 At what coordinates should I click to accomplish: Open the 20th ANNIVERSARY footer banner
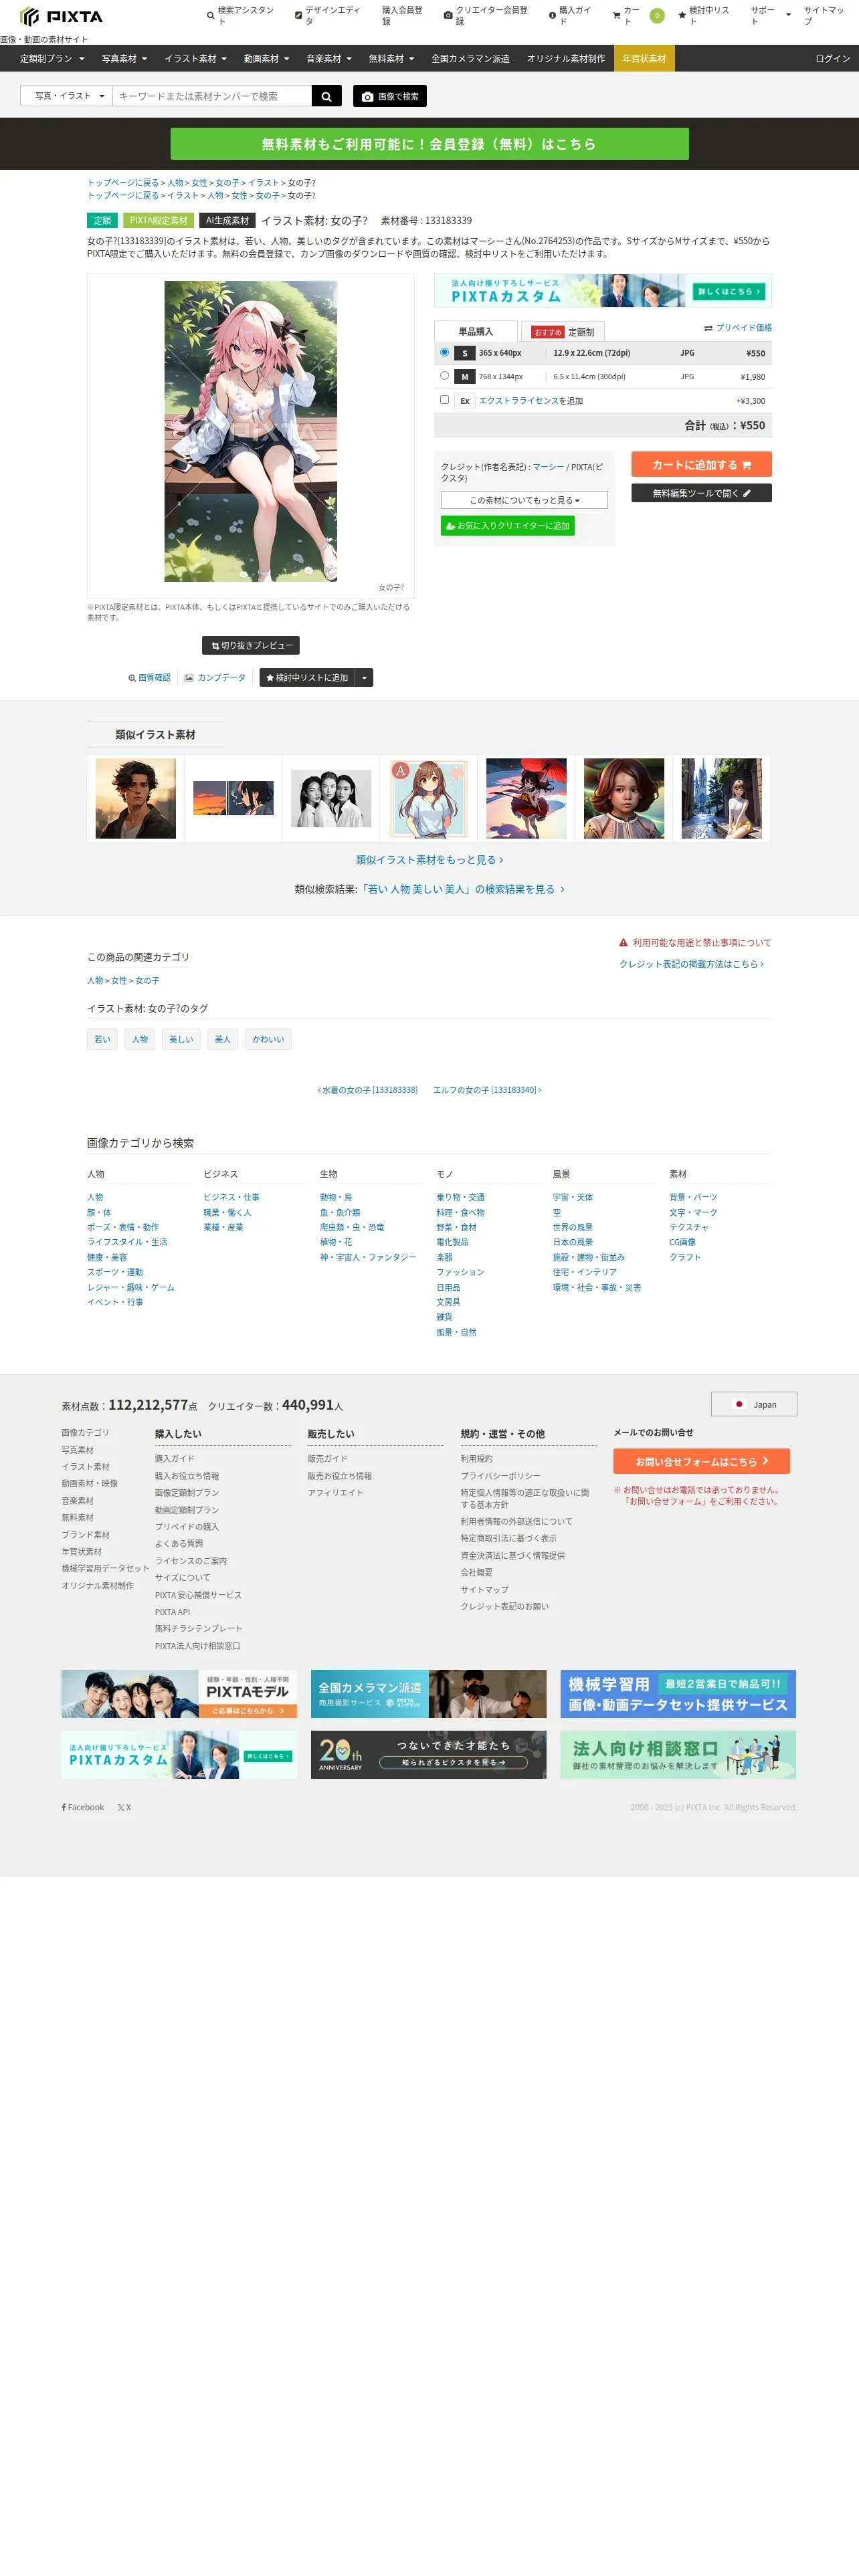tap(428, 1755)
